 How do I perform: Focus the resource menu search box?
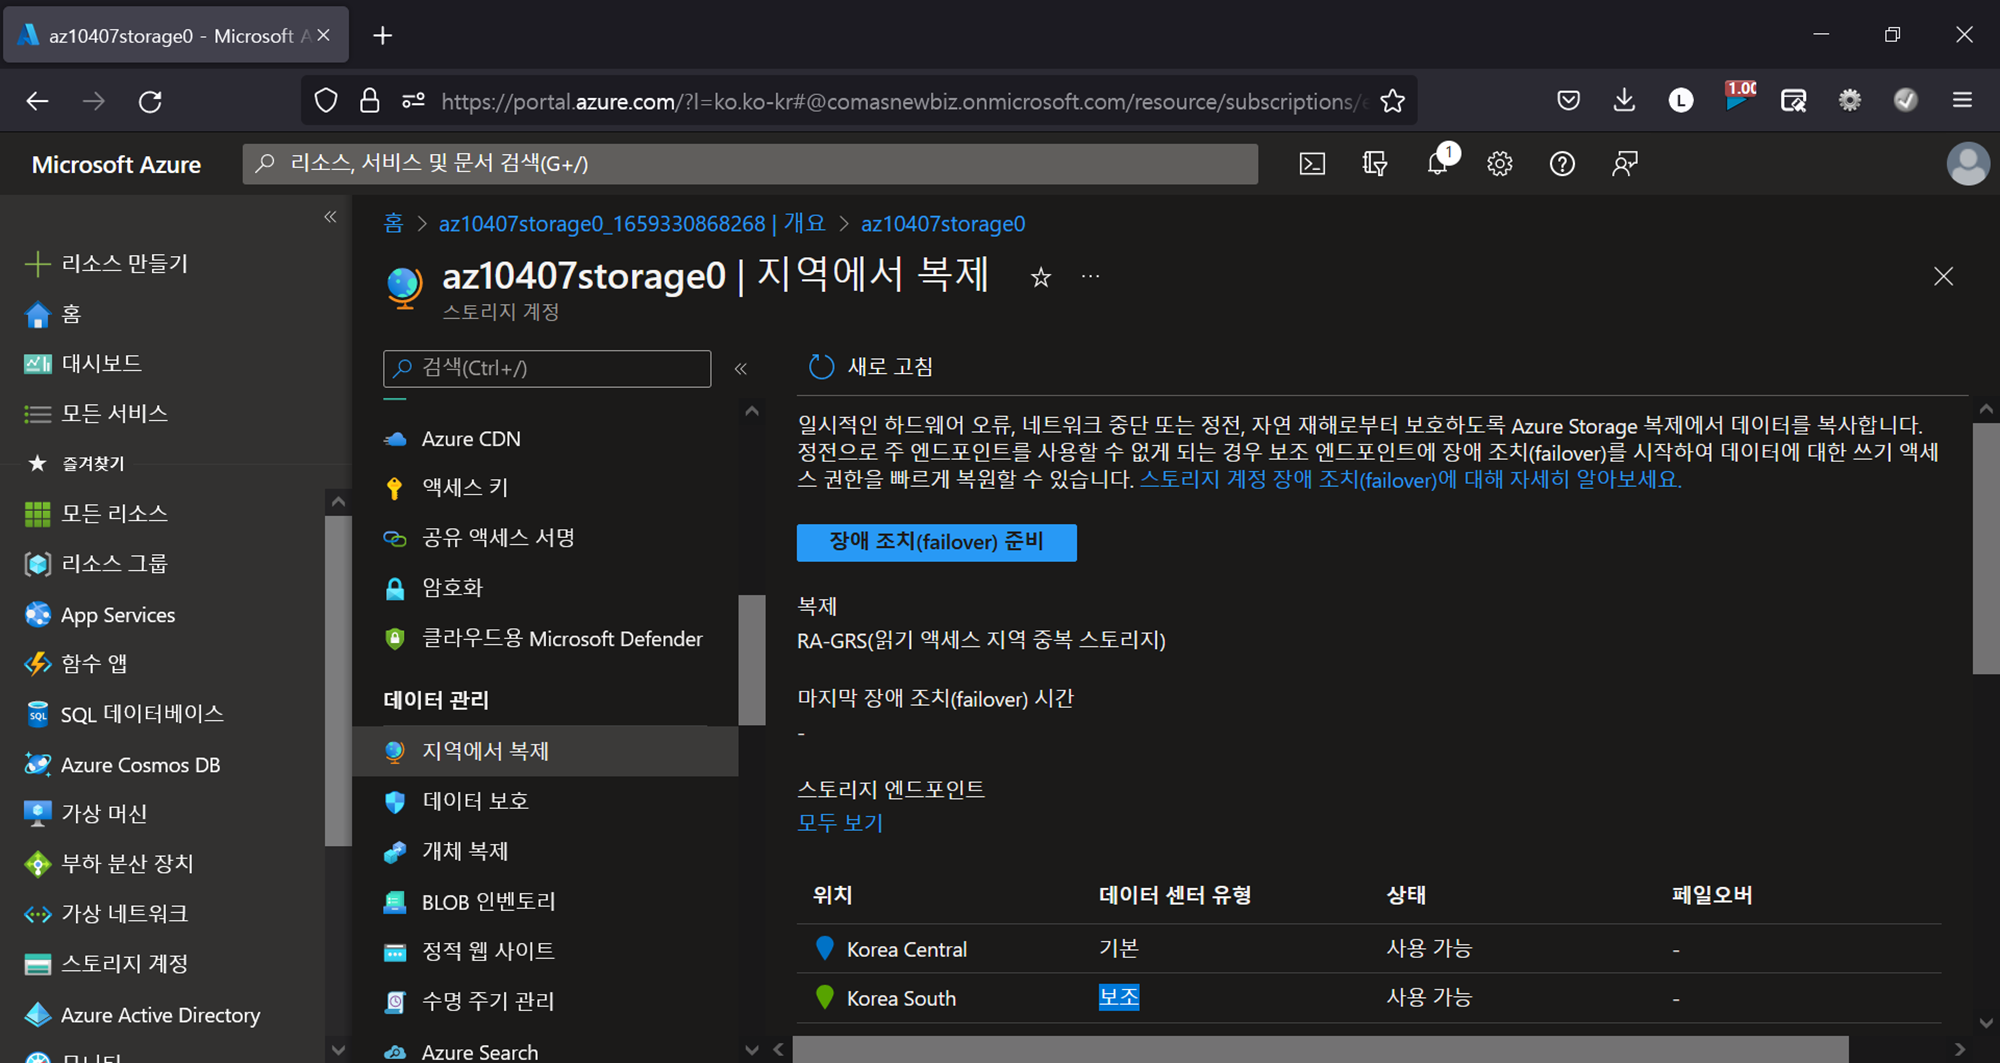point(547,368)
